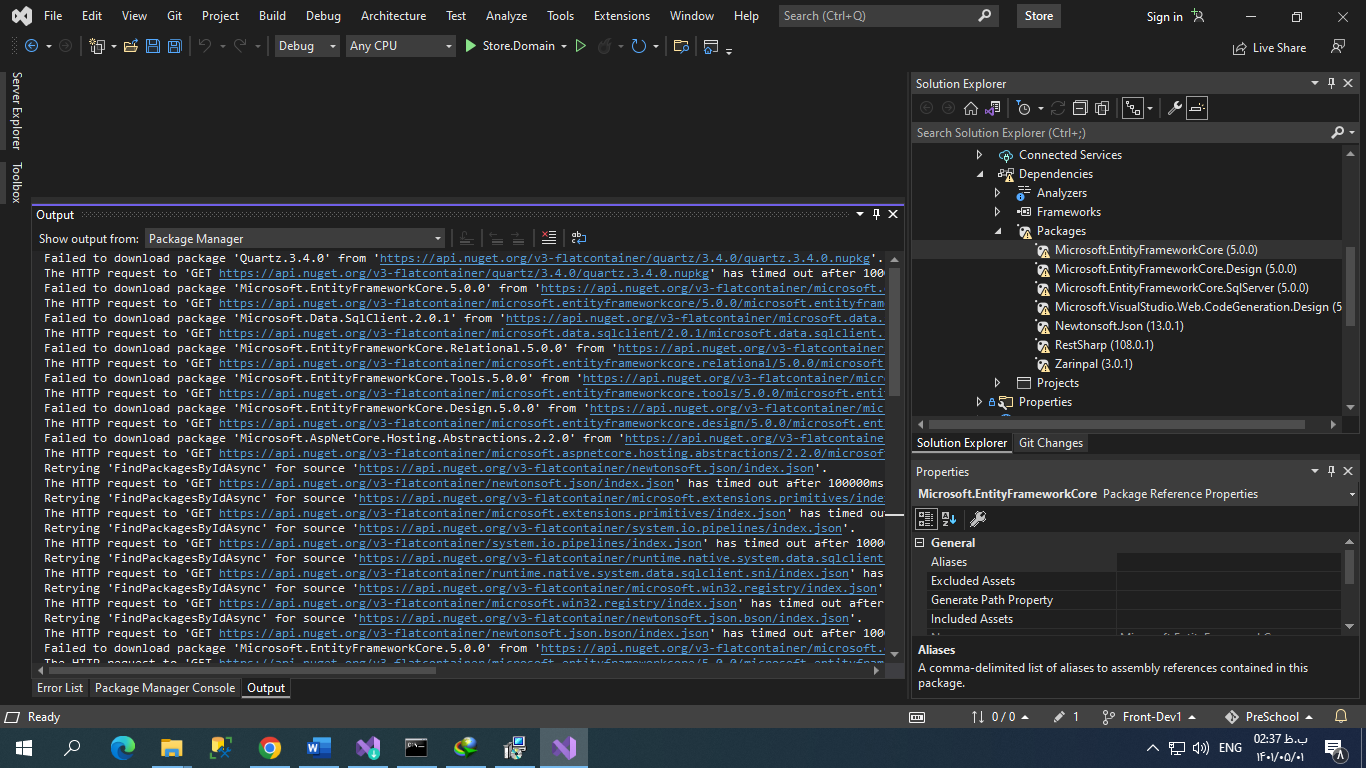
Task: Open the Show output from dropdown
Action: coord(295,238)
